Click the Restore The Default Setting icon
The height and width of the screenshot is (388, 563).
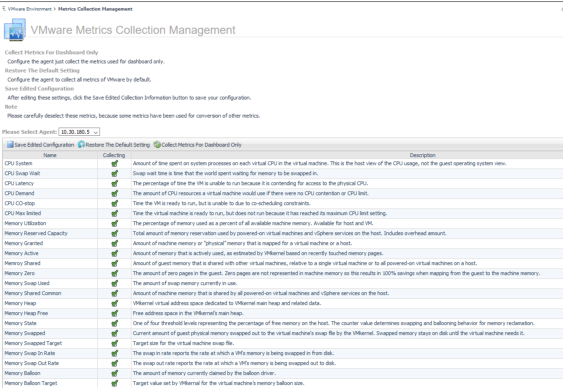tap(81, 145)
